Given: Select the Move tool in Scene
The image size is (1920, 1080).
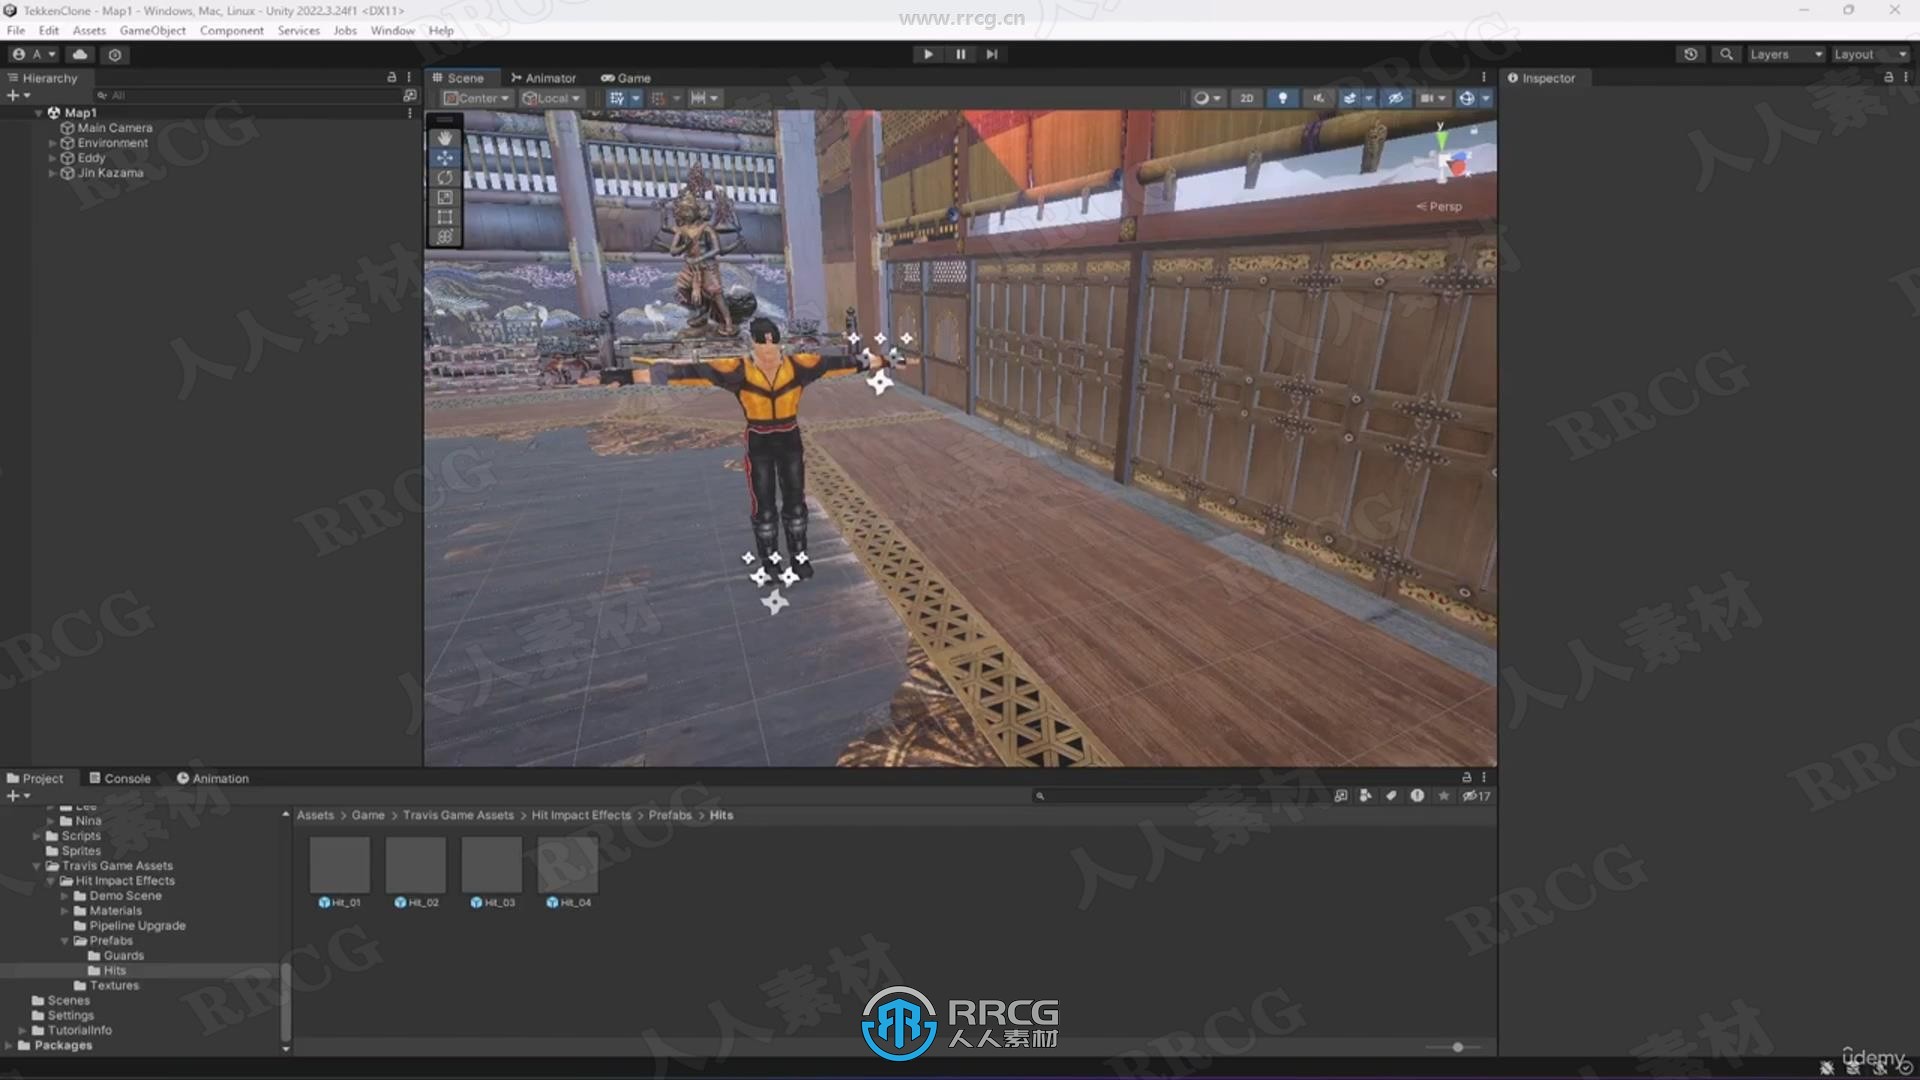Looking at the screenshot, I should pyautogui.click(x=445, y=158).
